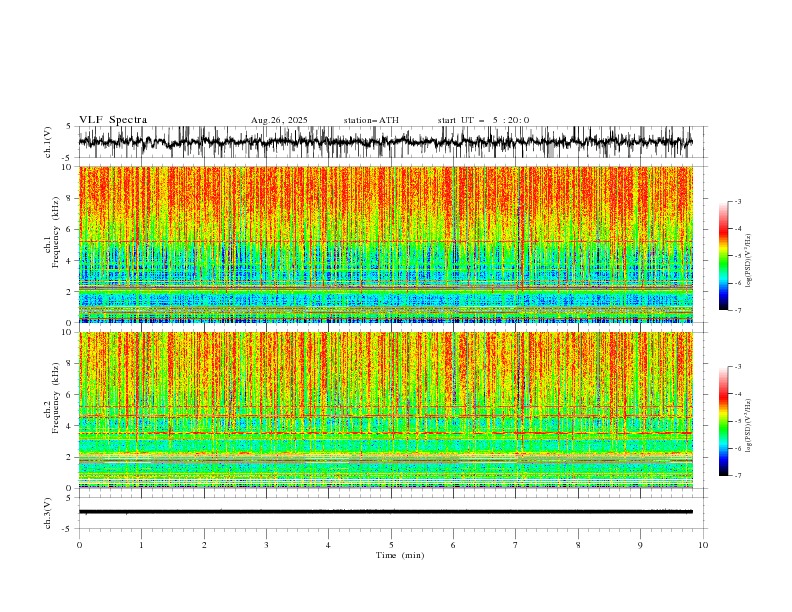Click the start UT 5:20:0 label

(483, 120)
